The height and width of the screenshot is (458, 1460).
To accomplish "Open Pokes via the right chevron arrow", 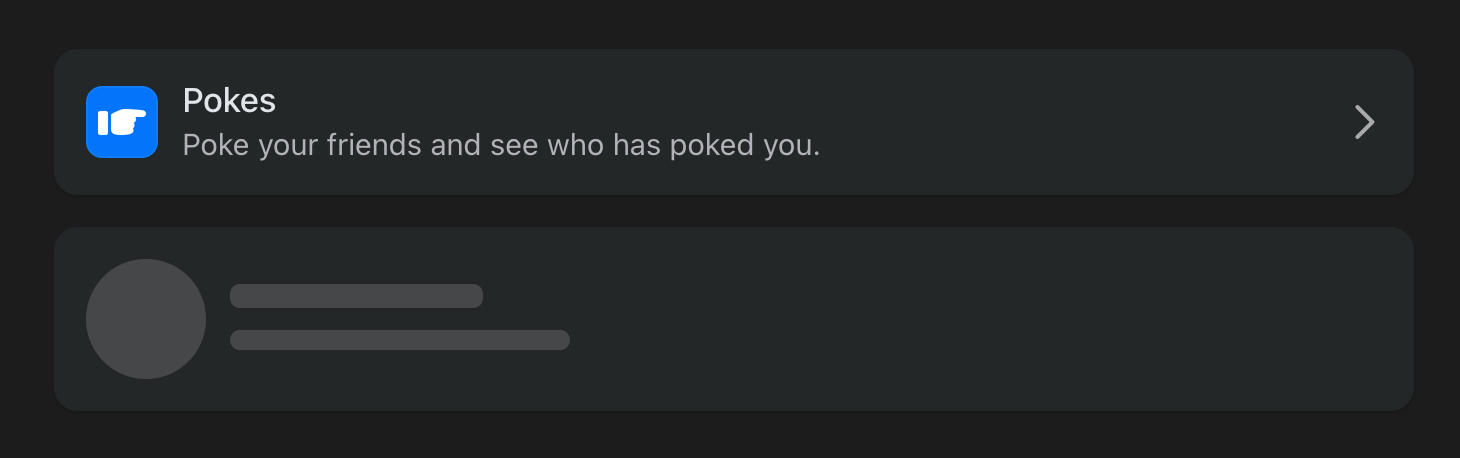I will click(1364, 122).
